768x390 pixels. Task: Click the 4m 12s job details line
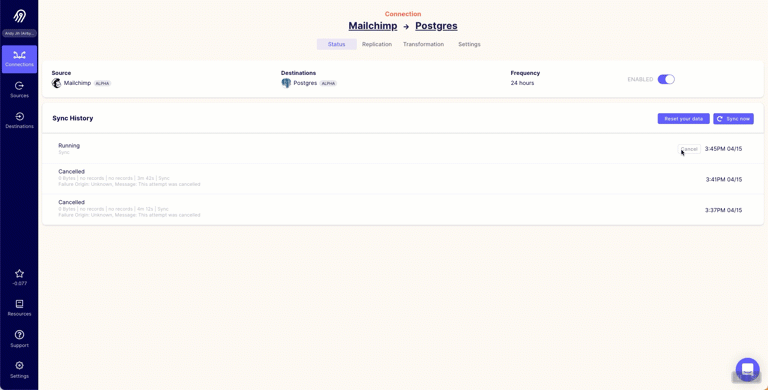click(113, 209)
